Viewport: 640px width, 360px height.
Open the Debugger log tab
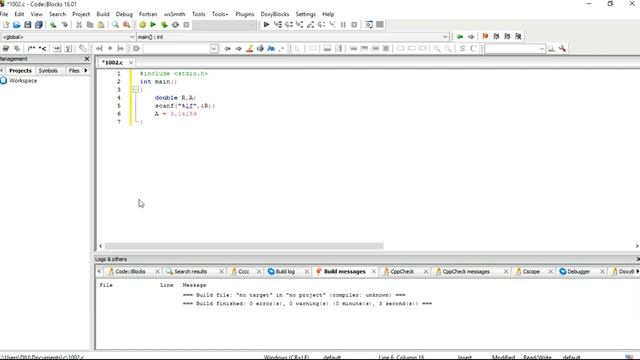tap(578, 271)
